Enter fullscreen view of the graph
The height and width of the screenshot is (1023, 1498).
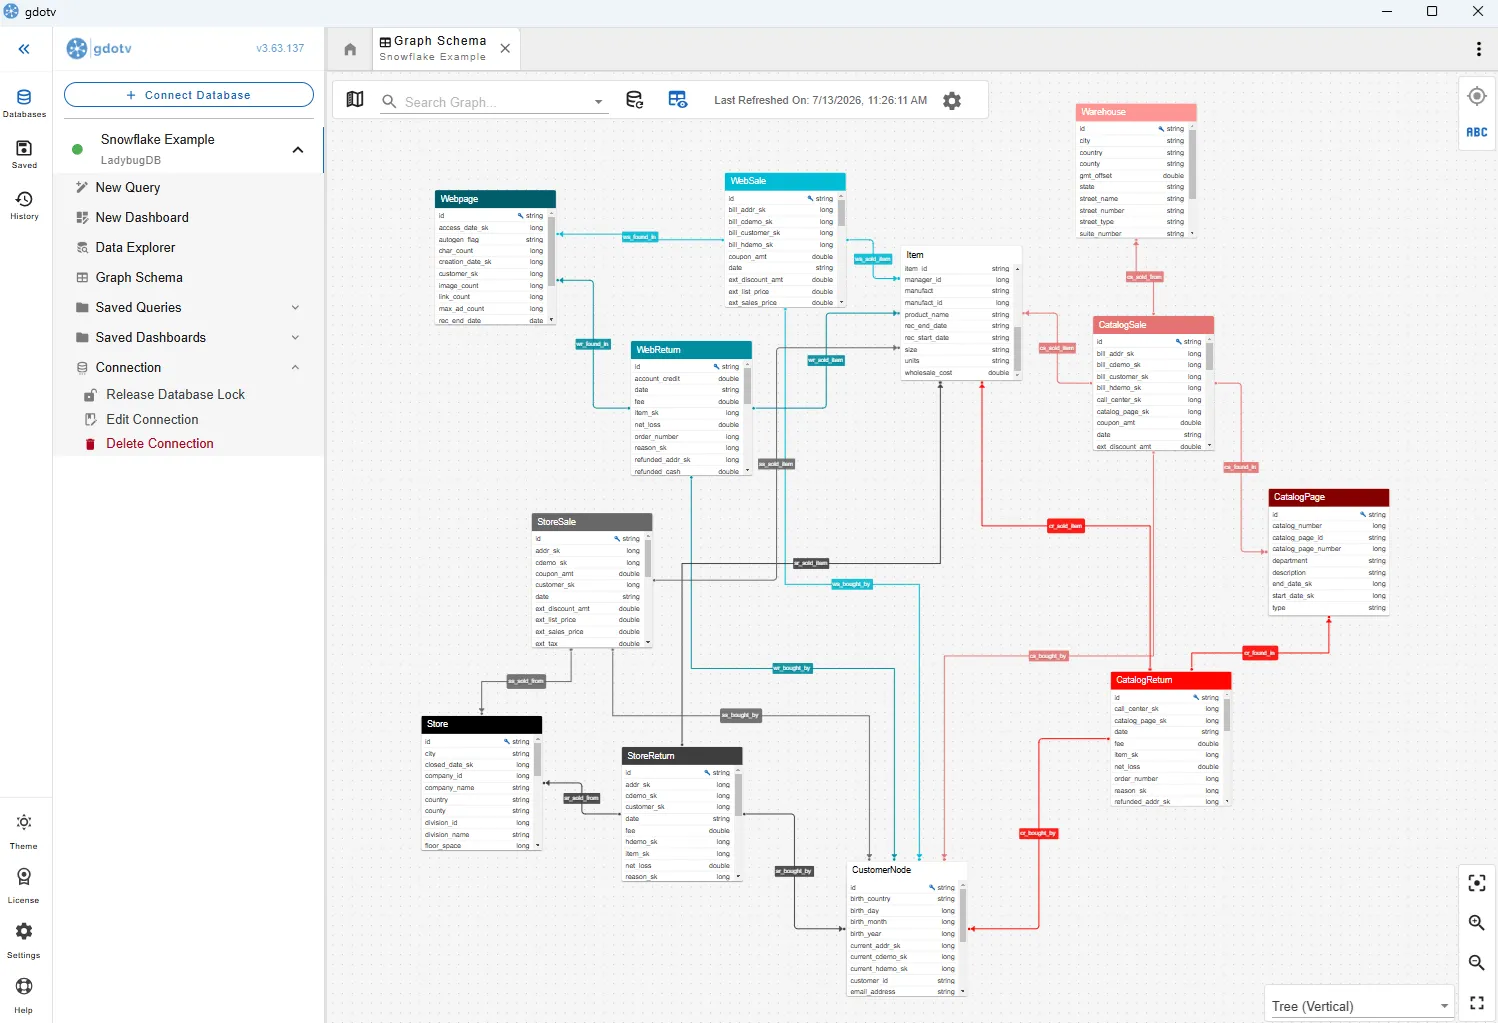(x=1477, y=1003)
